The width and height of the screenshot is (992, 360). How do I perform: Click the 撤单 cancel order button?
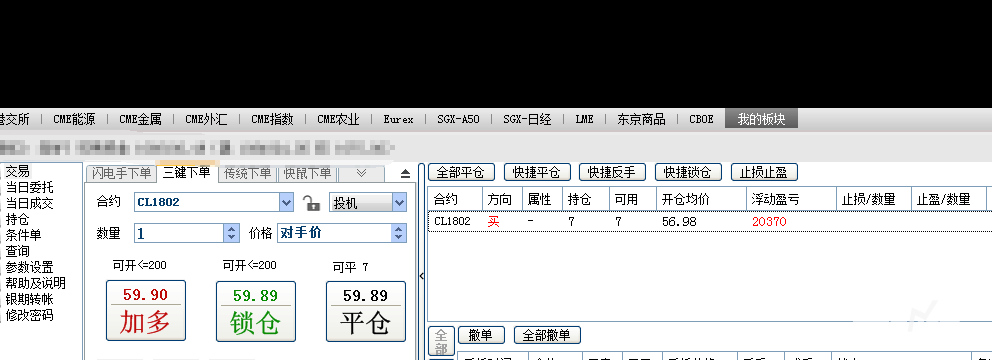click(x=481, y=335)
